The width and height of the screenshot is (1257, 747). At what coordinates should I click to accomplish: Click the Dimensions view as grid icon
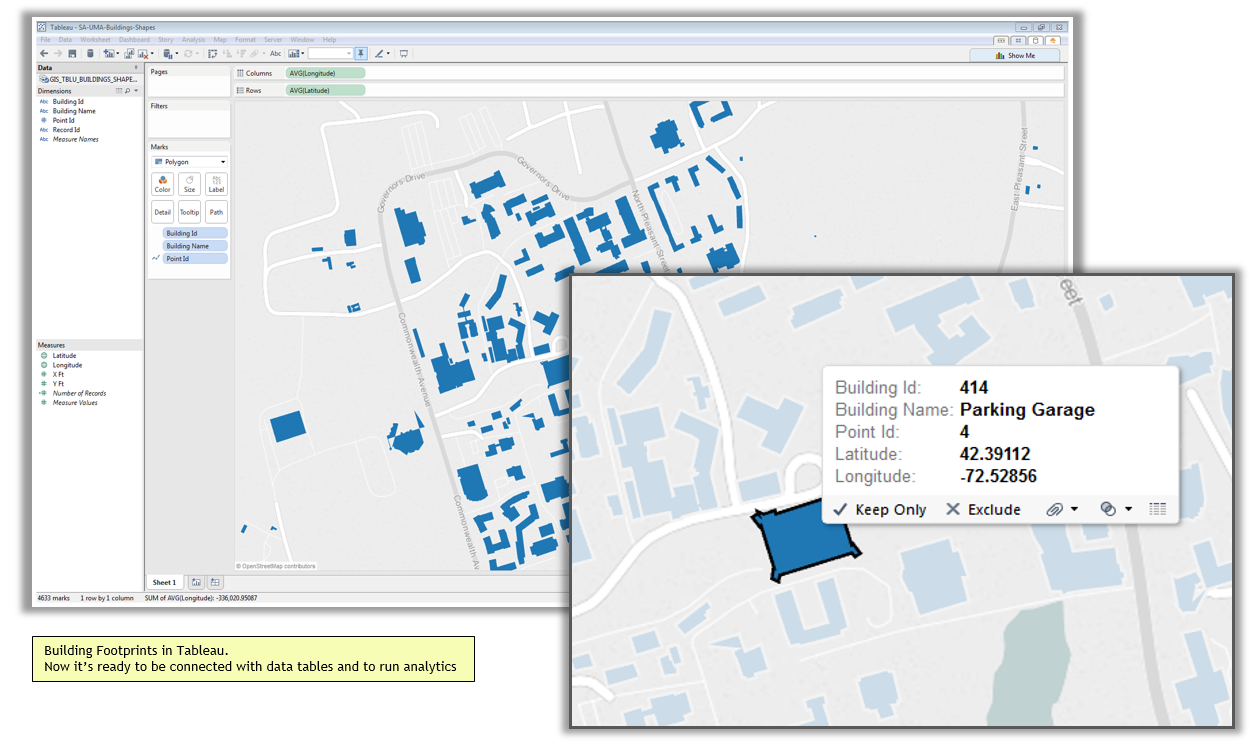pyautogui.click(x=119, y=91)
